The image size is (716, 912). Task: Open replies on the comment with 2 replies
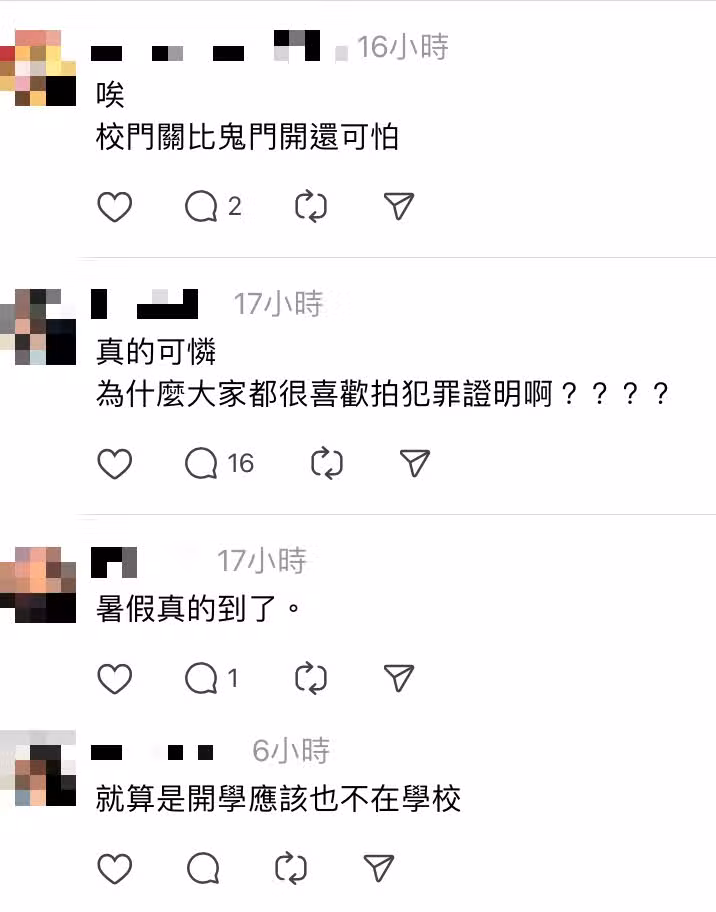pyautogui.click(x=213, y=206)
